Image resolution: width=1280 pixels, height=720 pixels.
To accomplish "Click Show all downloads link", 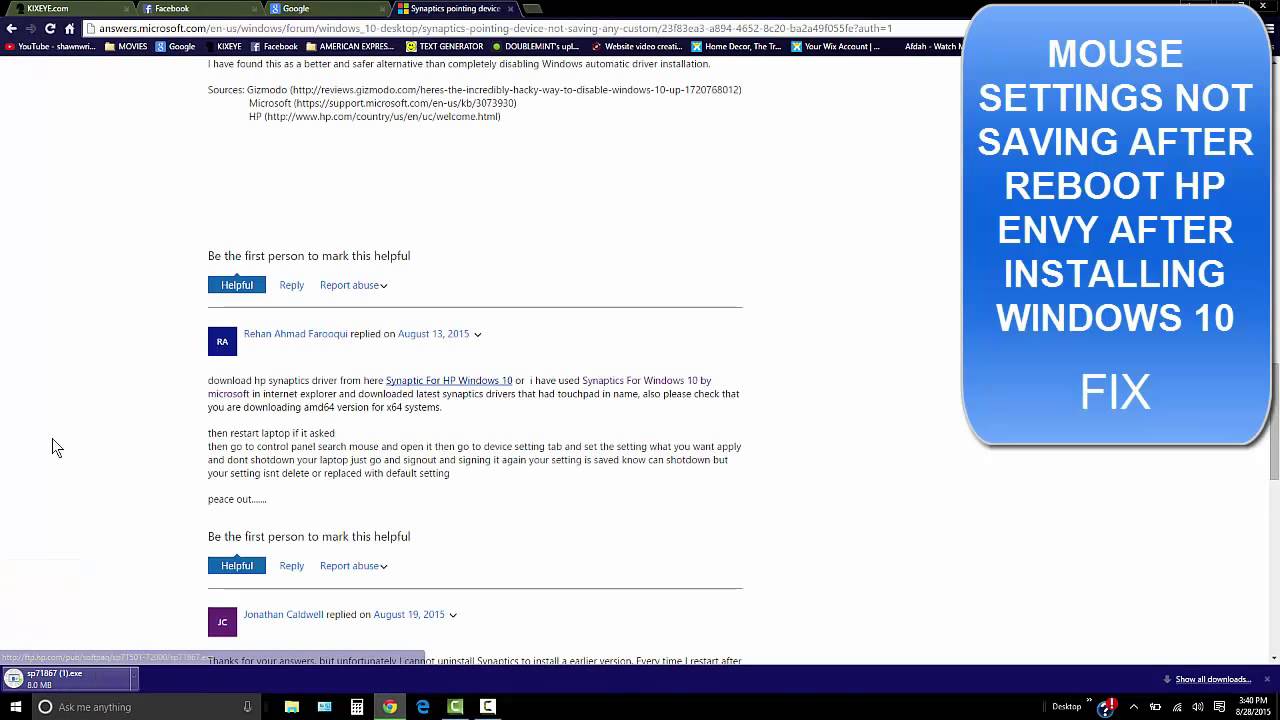I will pyautogui.click(x=1213, y=680).
